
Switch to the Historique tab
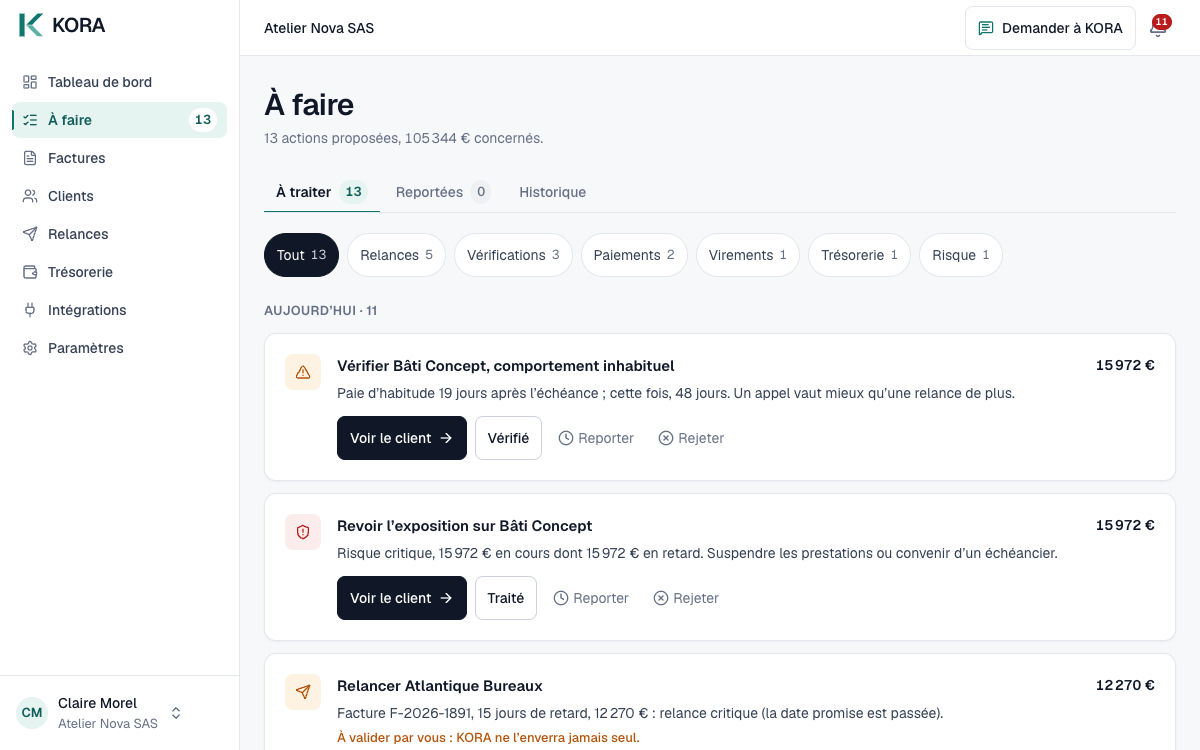pos(552,192)
